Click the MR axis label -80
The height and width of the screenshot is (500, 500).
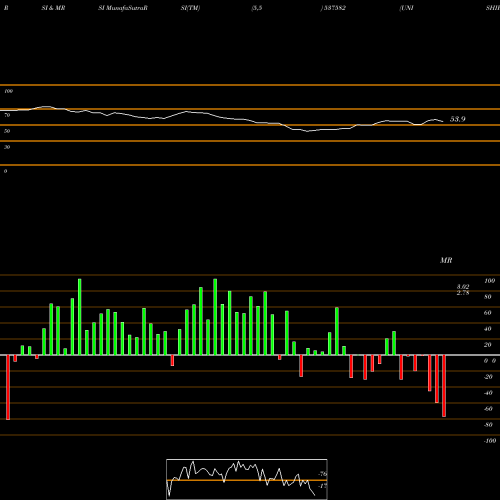point(488,425)
